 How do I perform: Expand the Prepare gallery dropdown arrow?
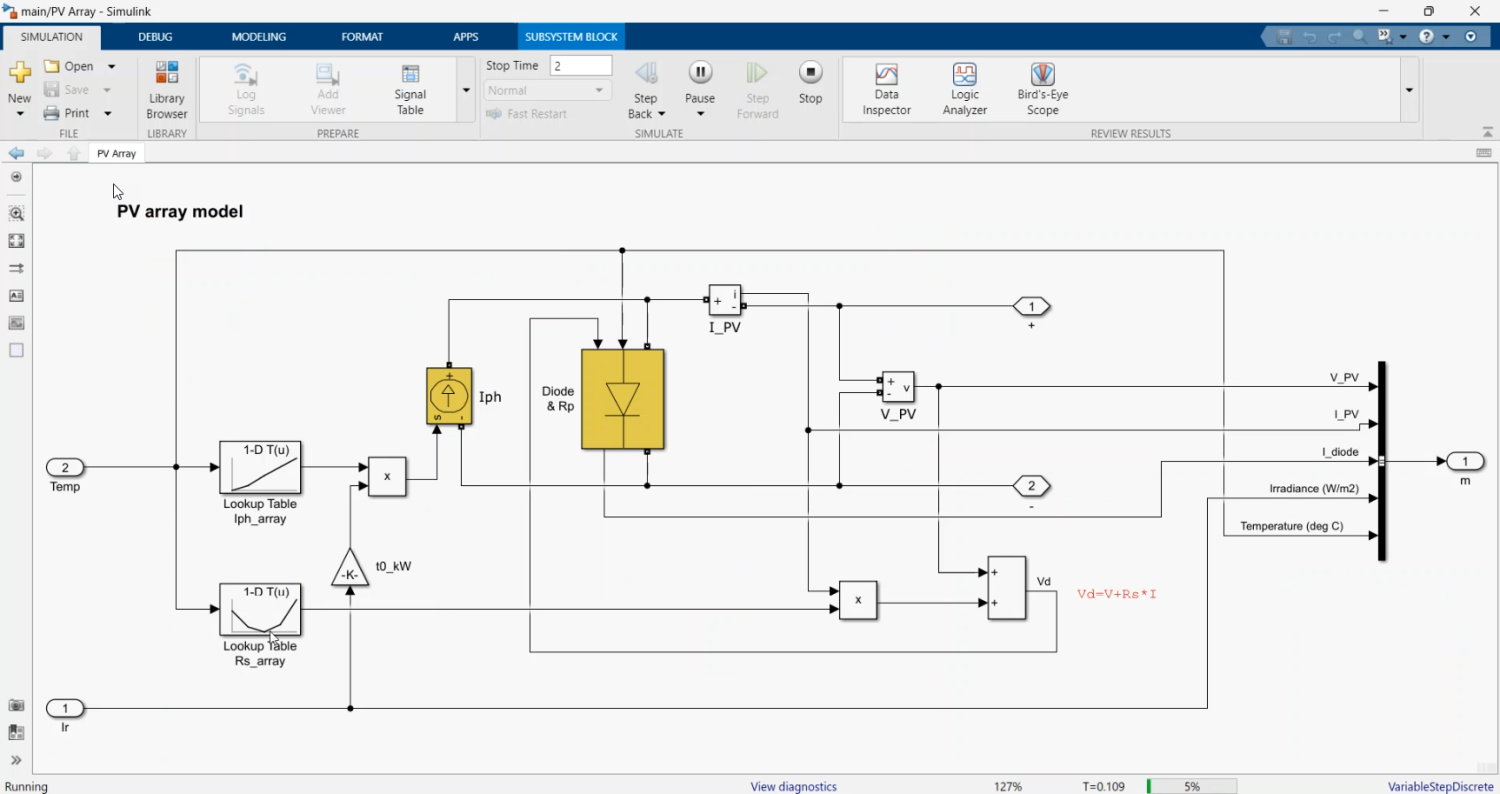click(466, 90)
